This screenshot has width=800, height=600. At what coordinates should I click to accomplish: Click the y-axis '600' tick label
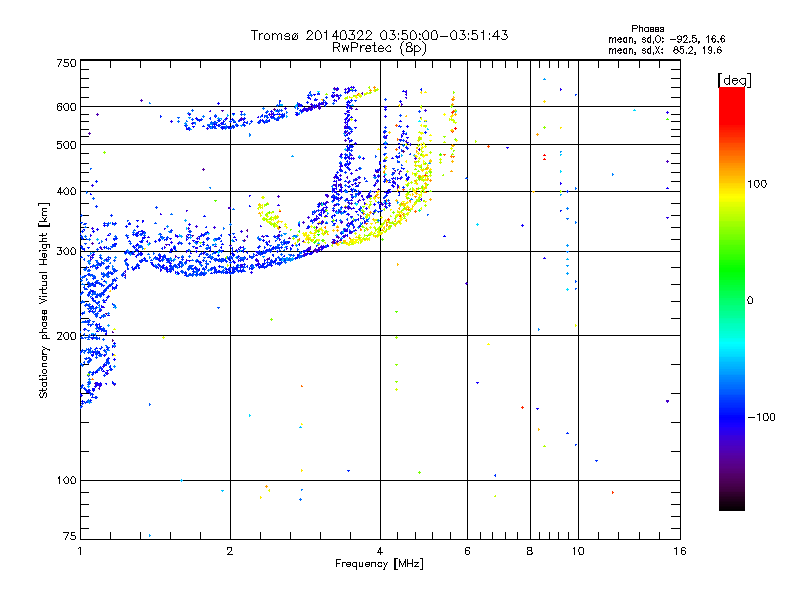click(x=67, y=107)
